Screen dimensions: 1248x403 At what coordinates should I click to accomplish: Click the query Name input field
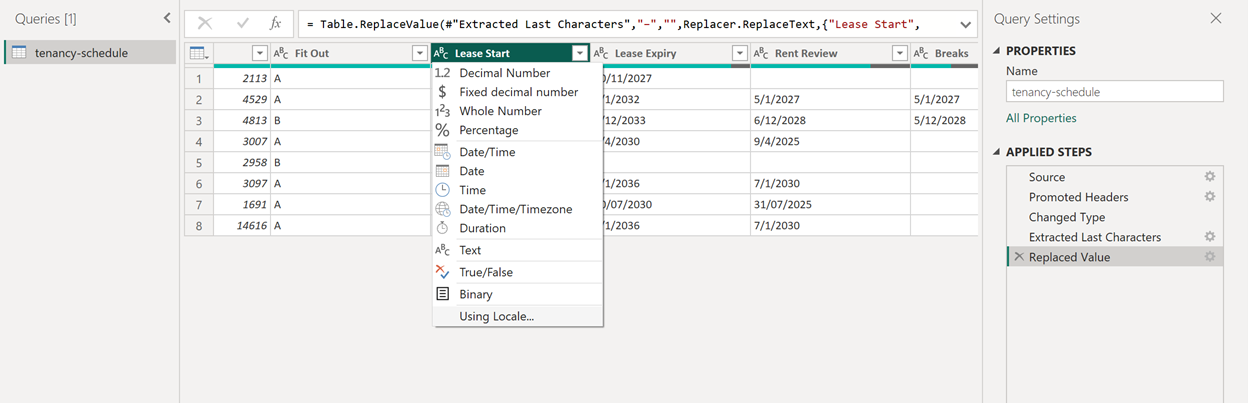click(x=1114, y=92)
